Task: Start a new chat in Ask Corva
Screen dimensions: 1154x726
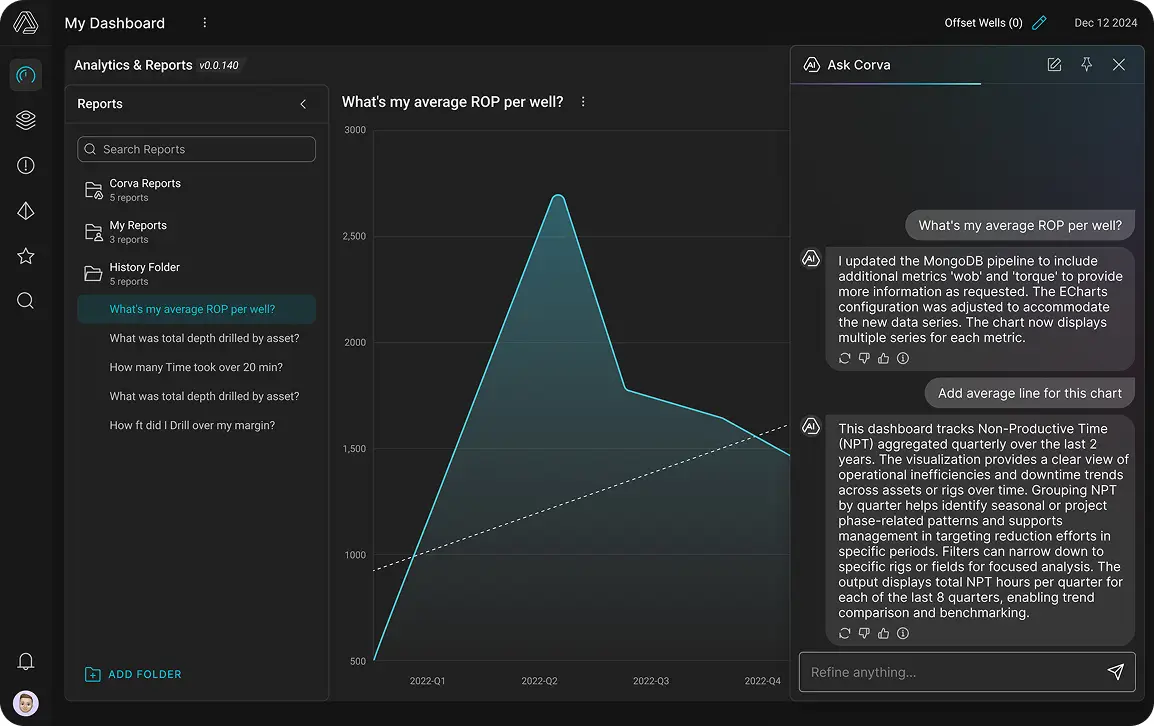Action: click(x=1054, y=65)
